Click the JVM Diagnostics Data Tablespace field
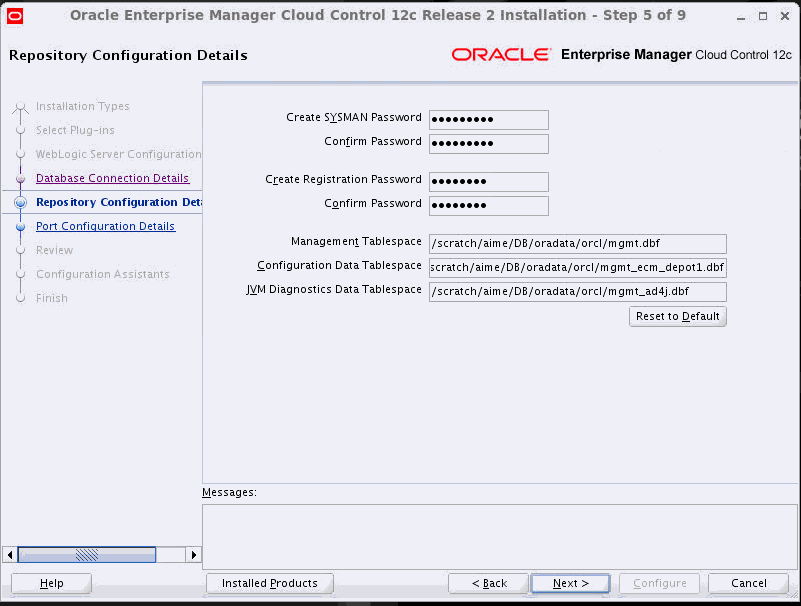 [x=578, y=292]
